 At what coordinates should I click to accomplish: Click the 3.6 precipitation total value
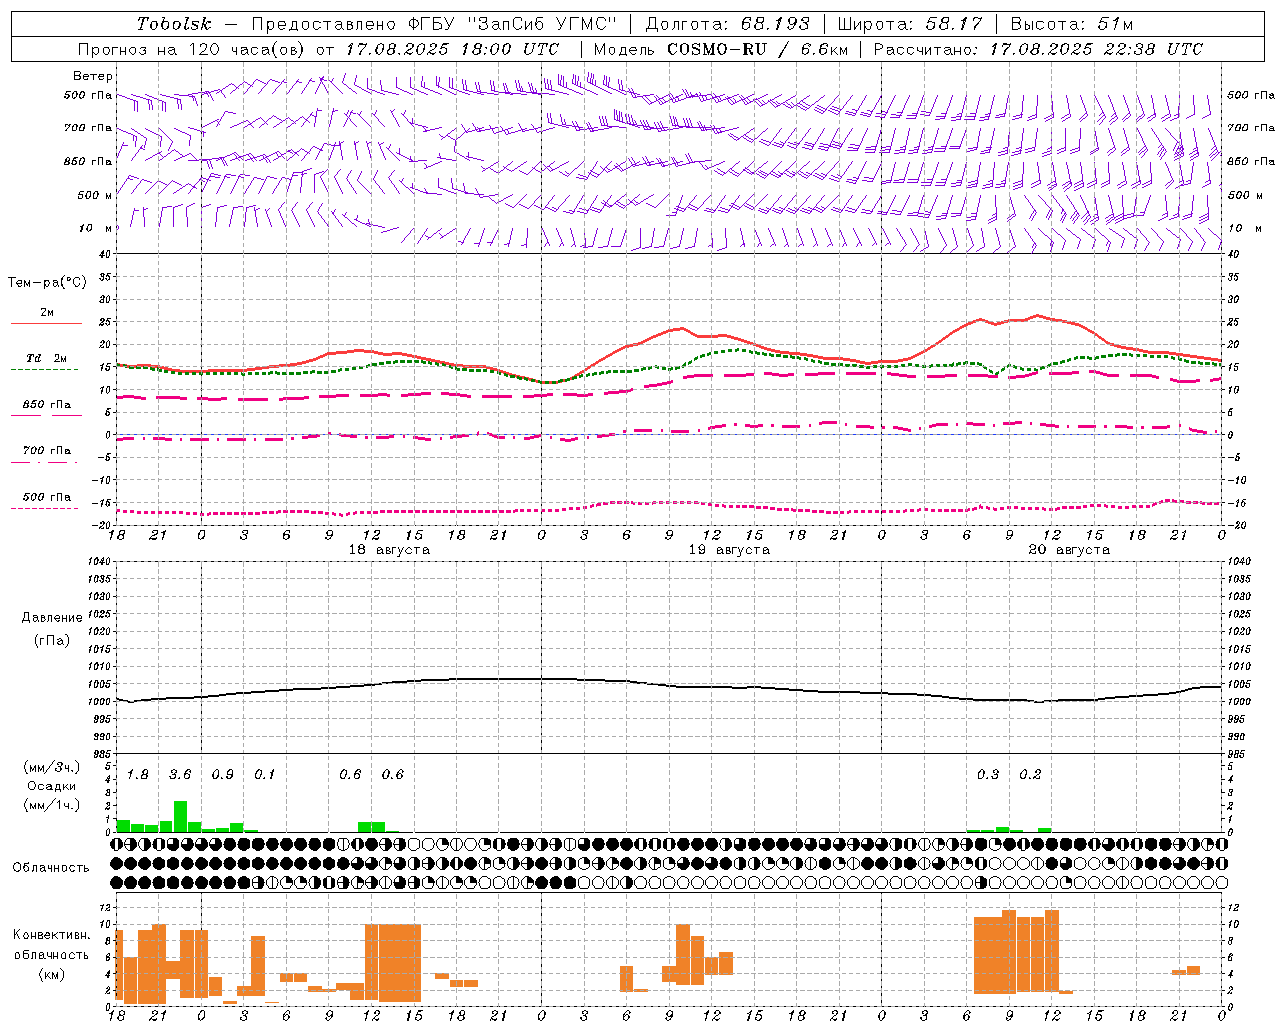click(180, 775)
